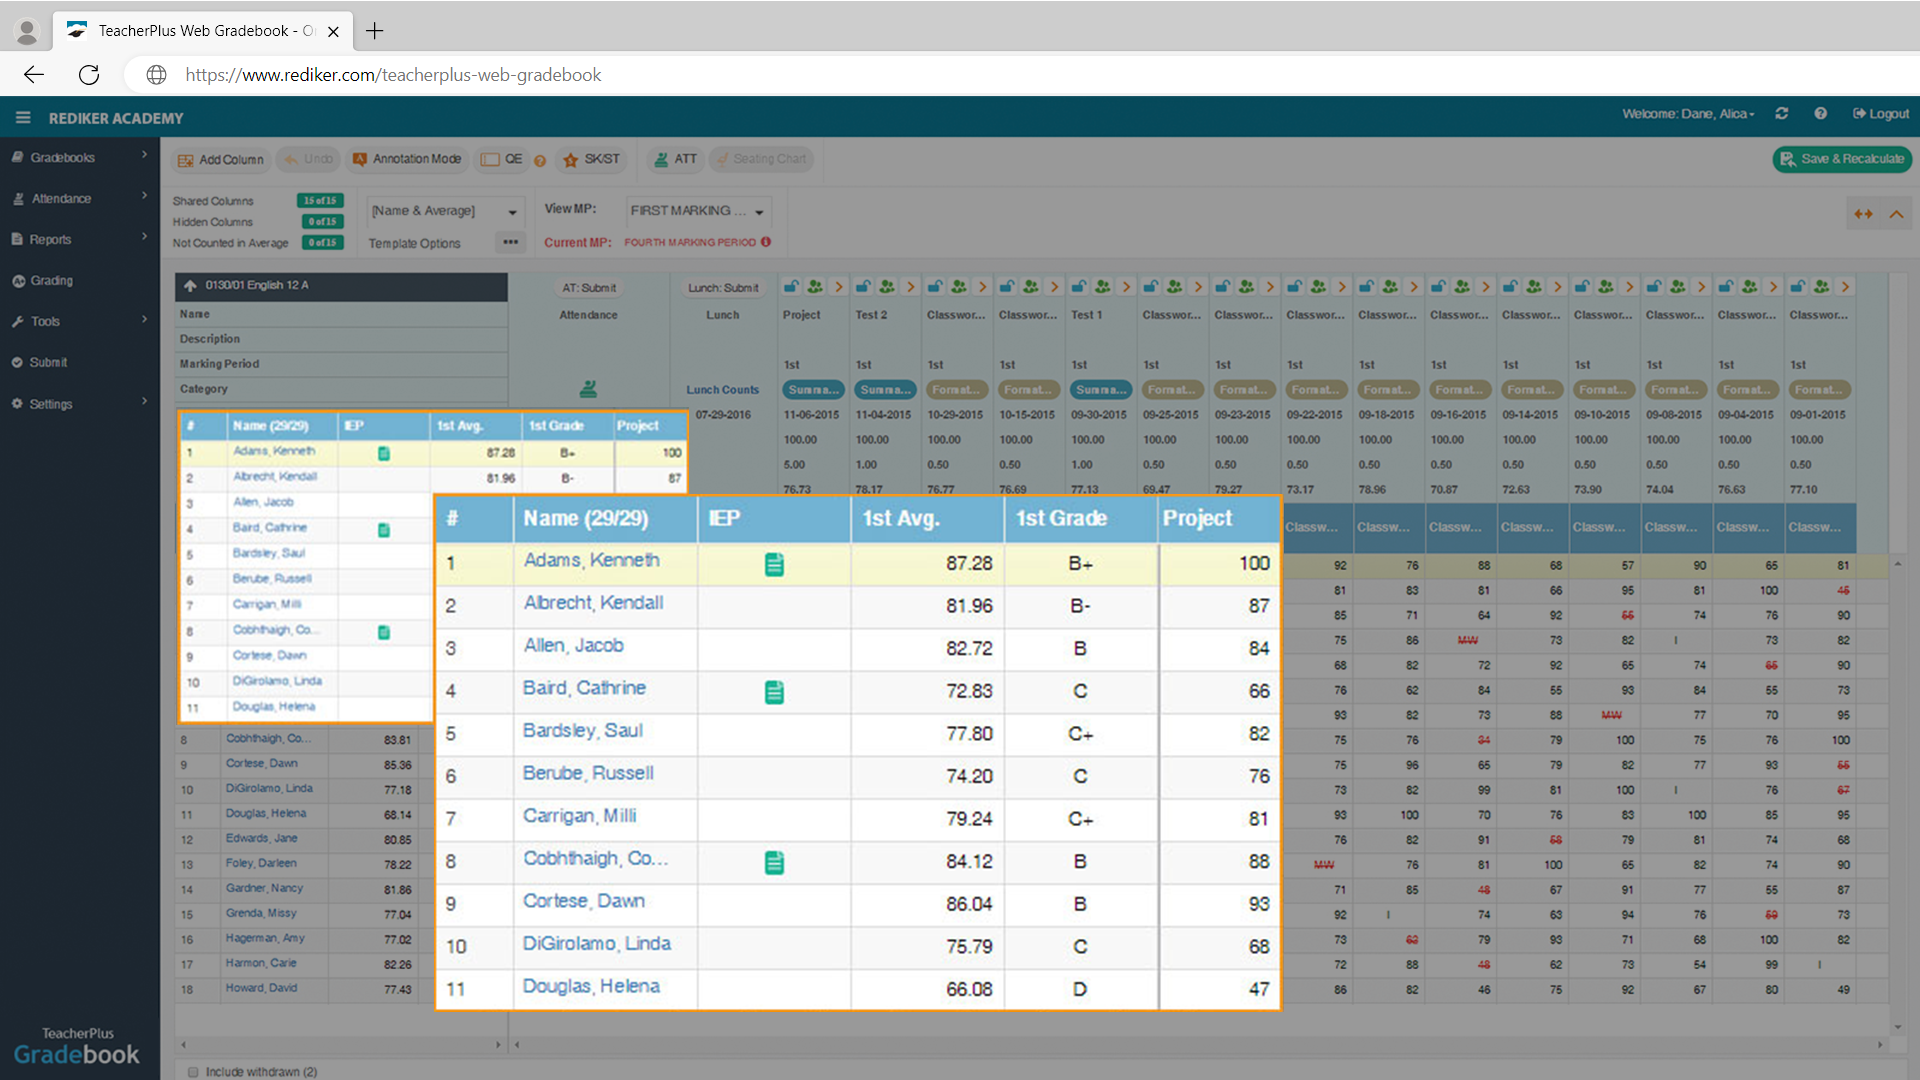Open the Reports menu in sidebar
1920x1080 pixels.
click(x=52, y=239)
